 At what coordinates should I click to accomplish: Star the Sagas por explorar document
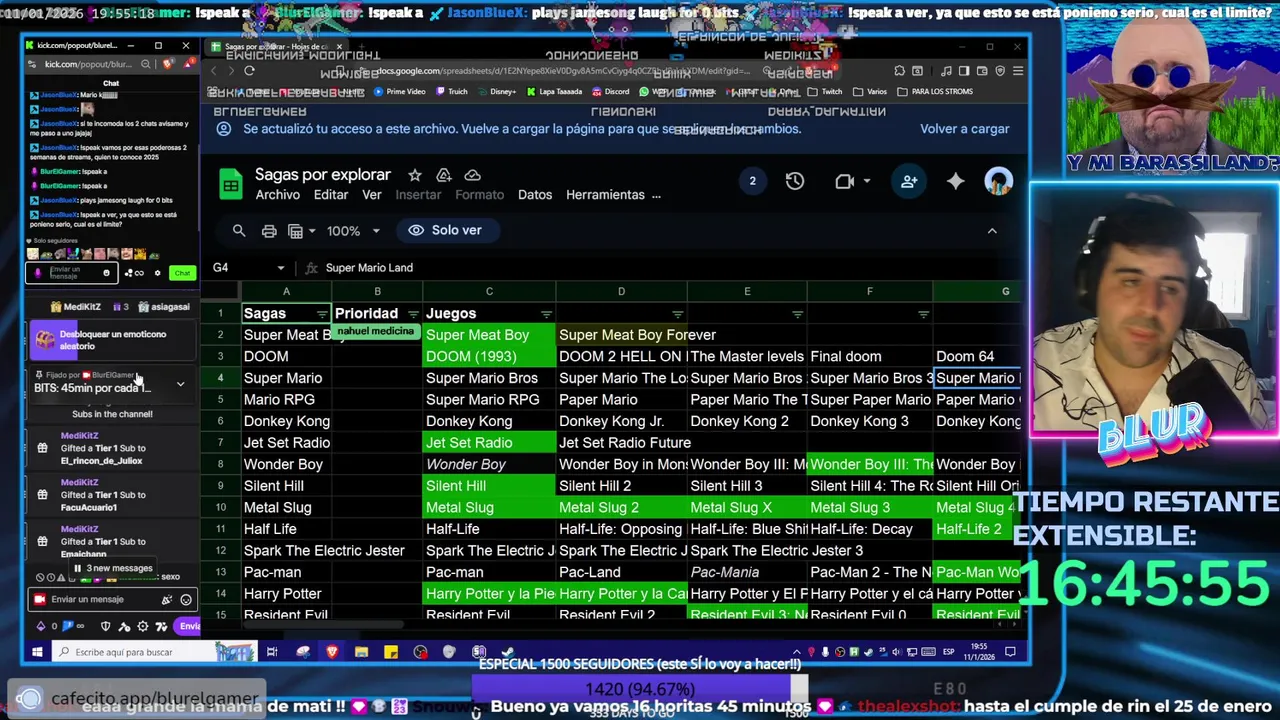point(415,175)
